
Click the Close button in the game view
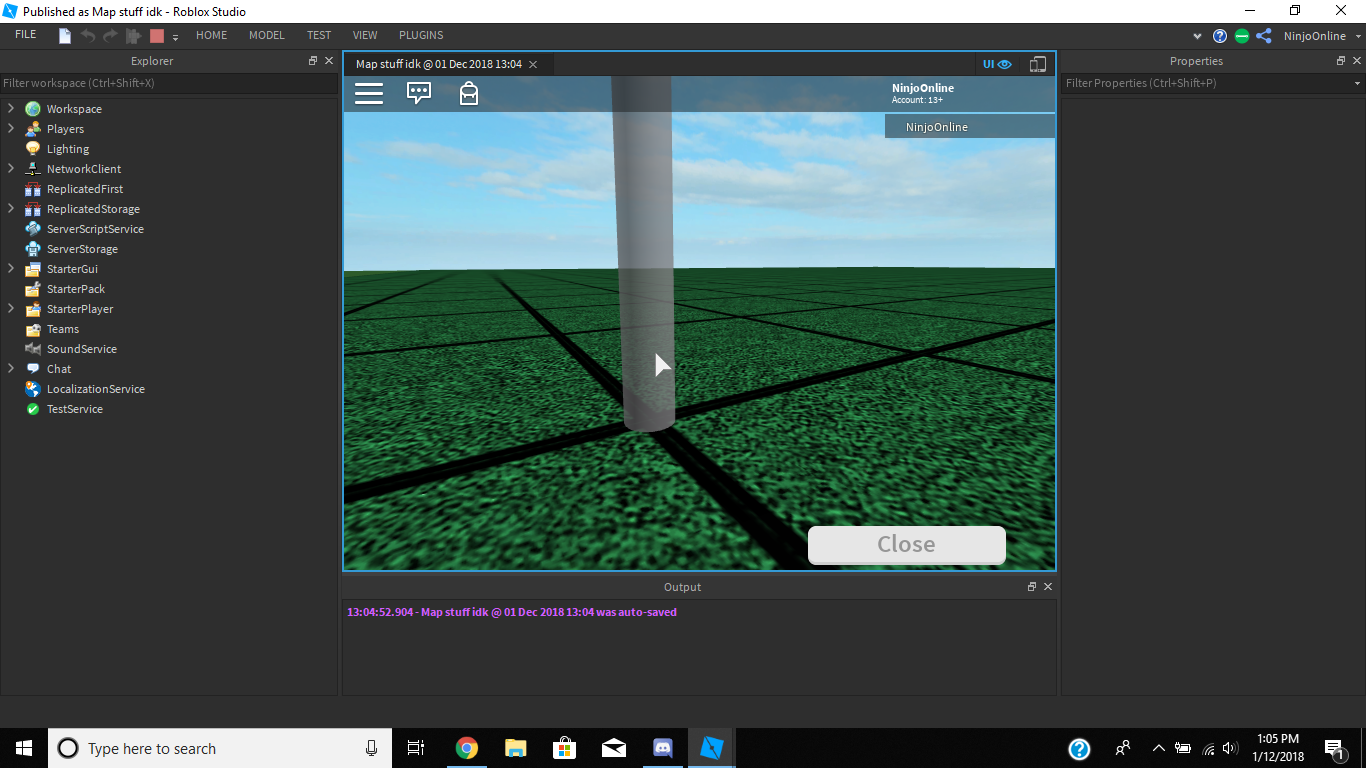tap(906, 544)
